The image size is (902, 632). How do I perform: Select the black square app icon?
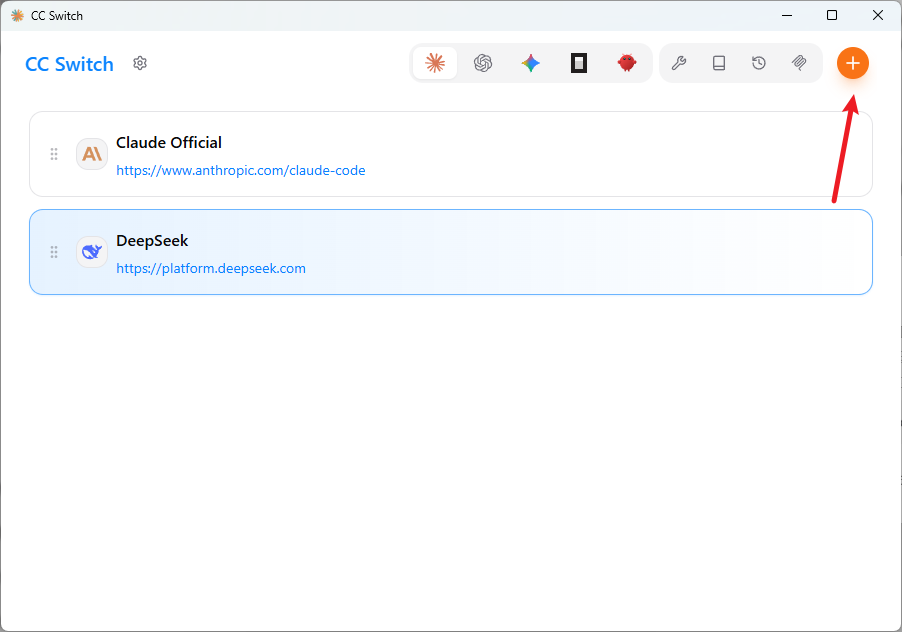(579, 63)
